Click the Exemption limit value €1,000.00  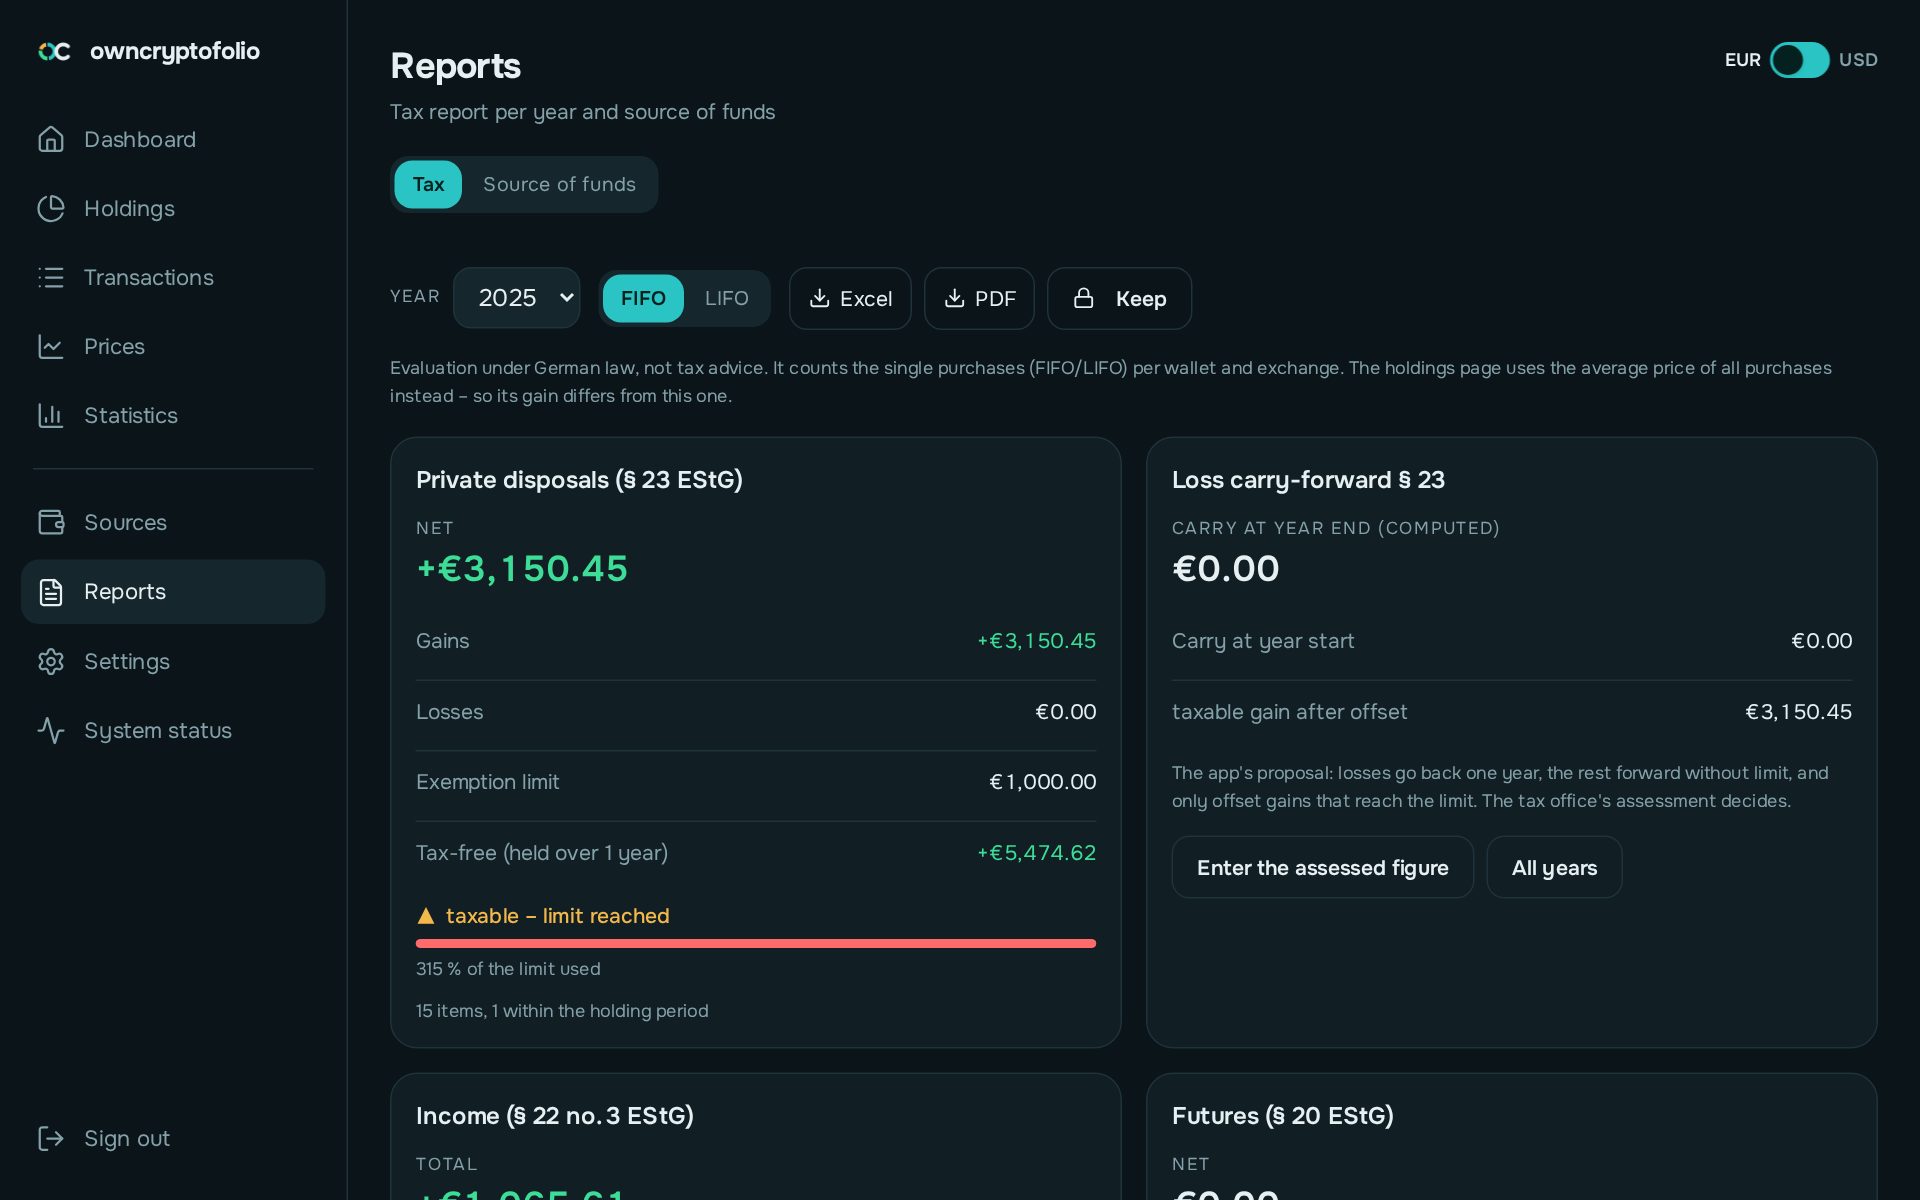1042,782
